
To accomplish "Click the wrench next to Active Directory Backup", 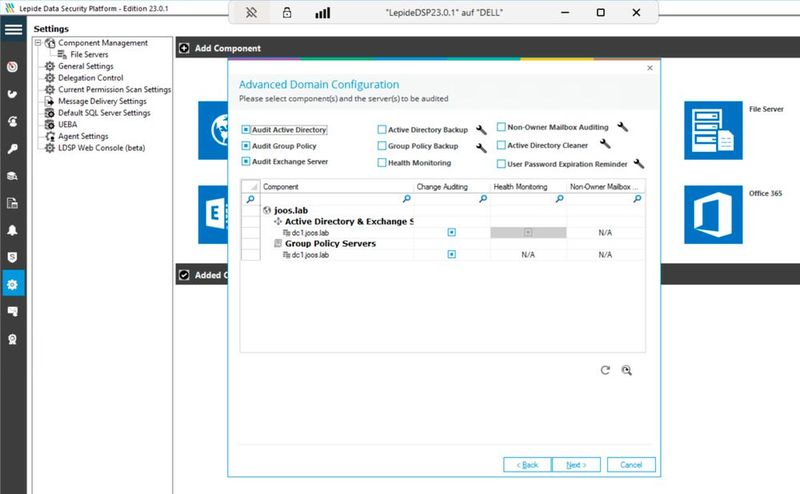I will pos(481,130).
